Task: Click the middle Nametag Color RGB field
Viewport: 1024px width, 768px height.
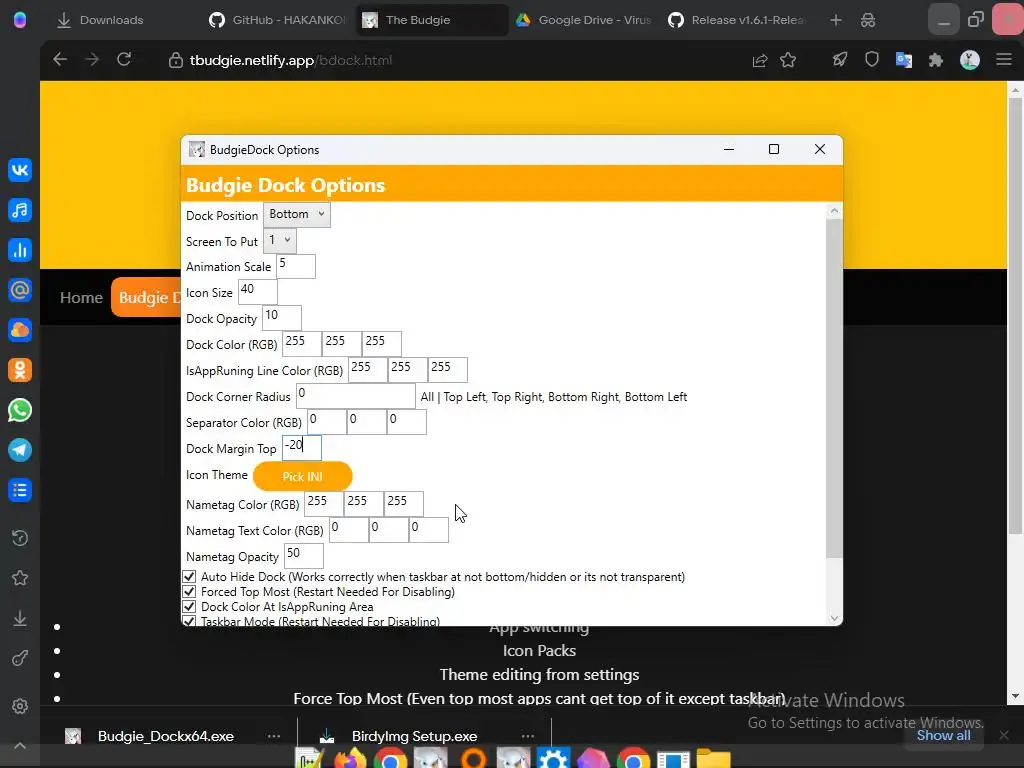Action: click(364, 504)
